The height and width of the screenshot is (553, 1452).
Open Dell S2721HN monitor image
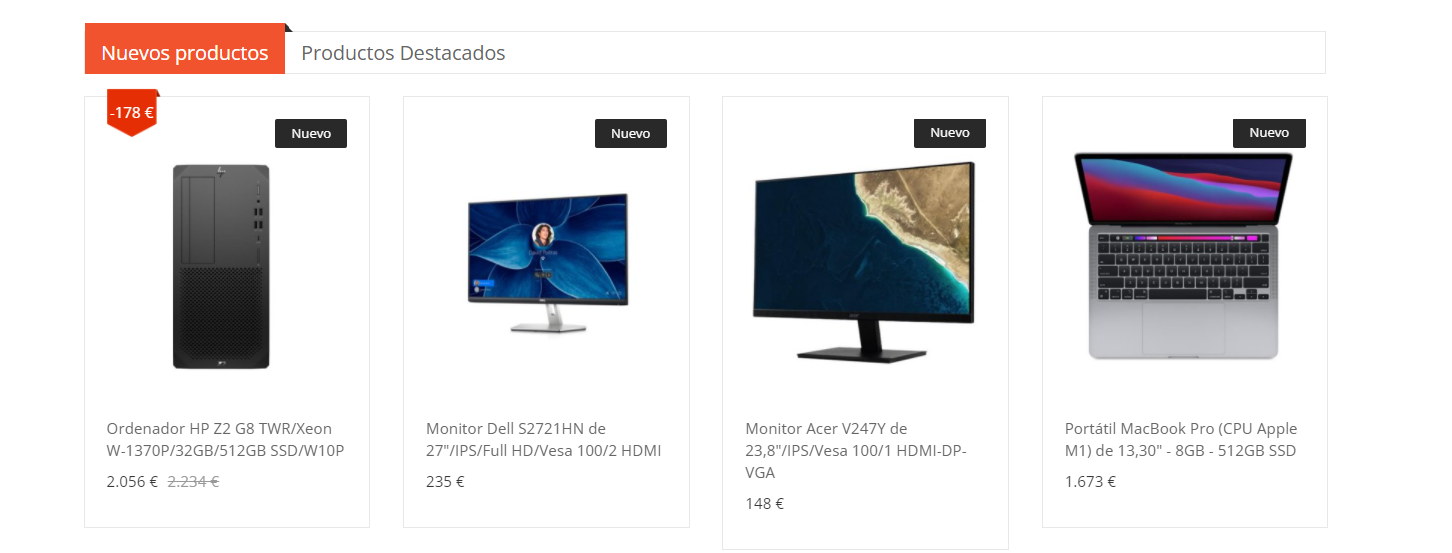tap(547, 262)
